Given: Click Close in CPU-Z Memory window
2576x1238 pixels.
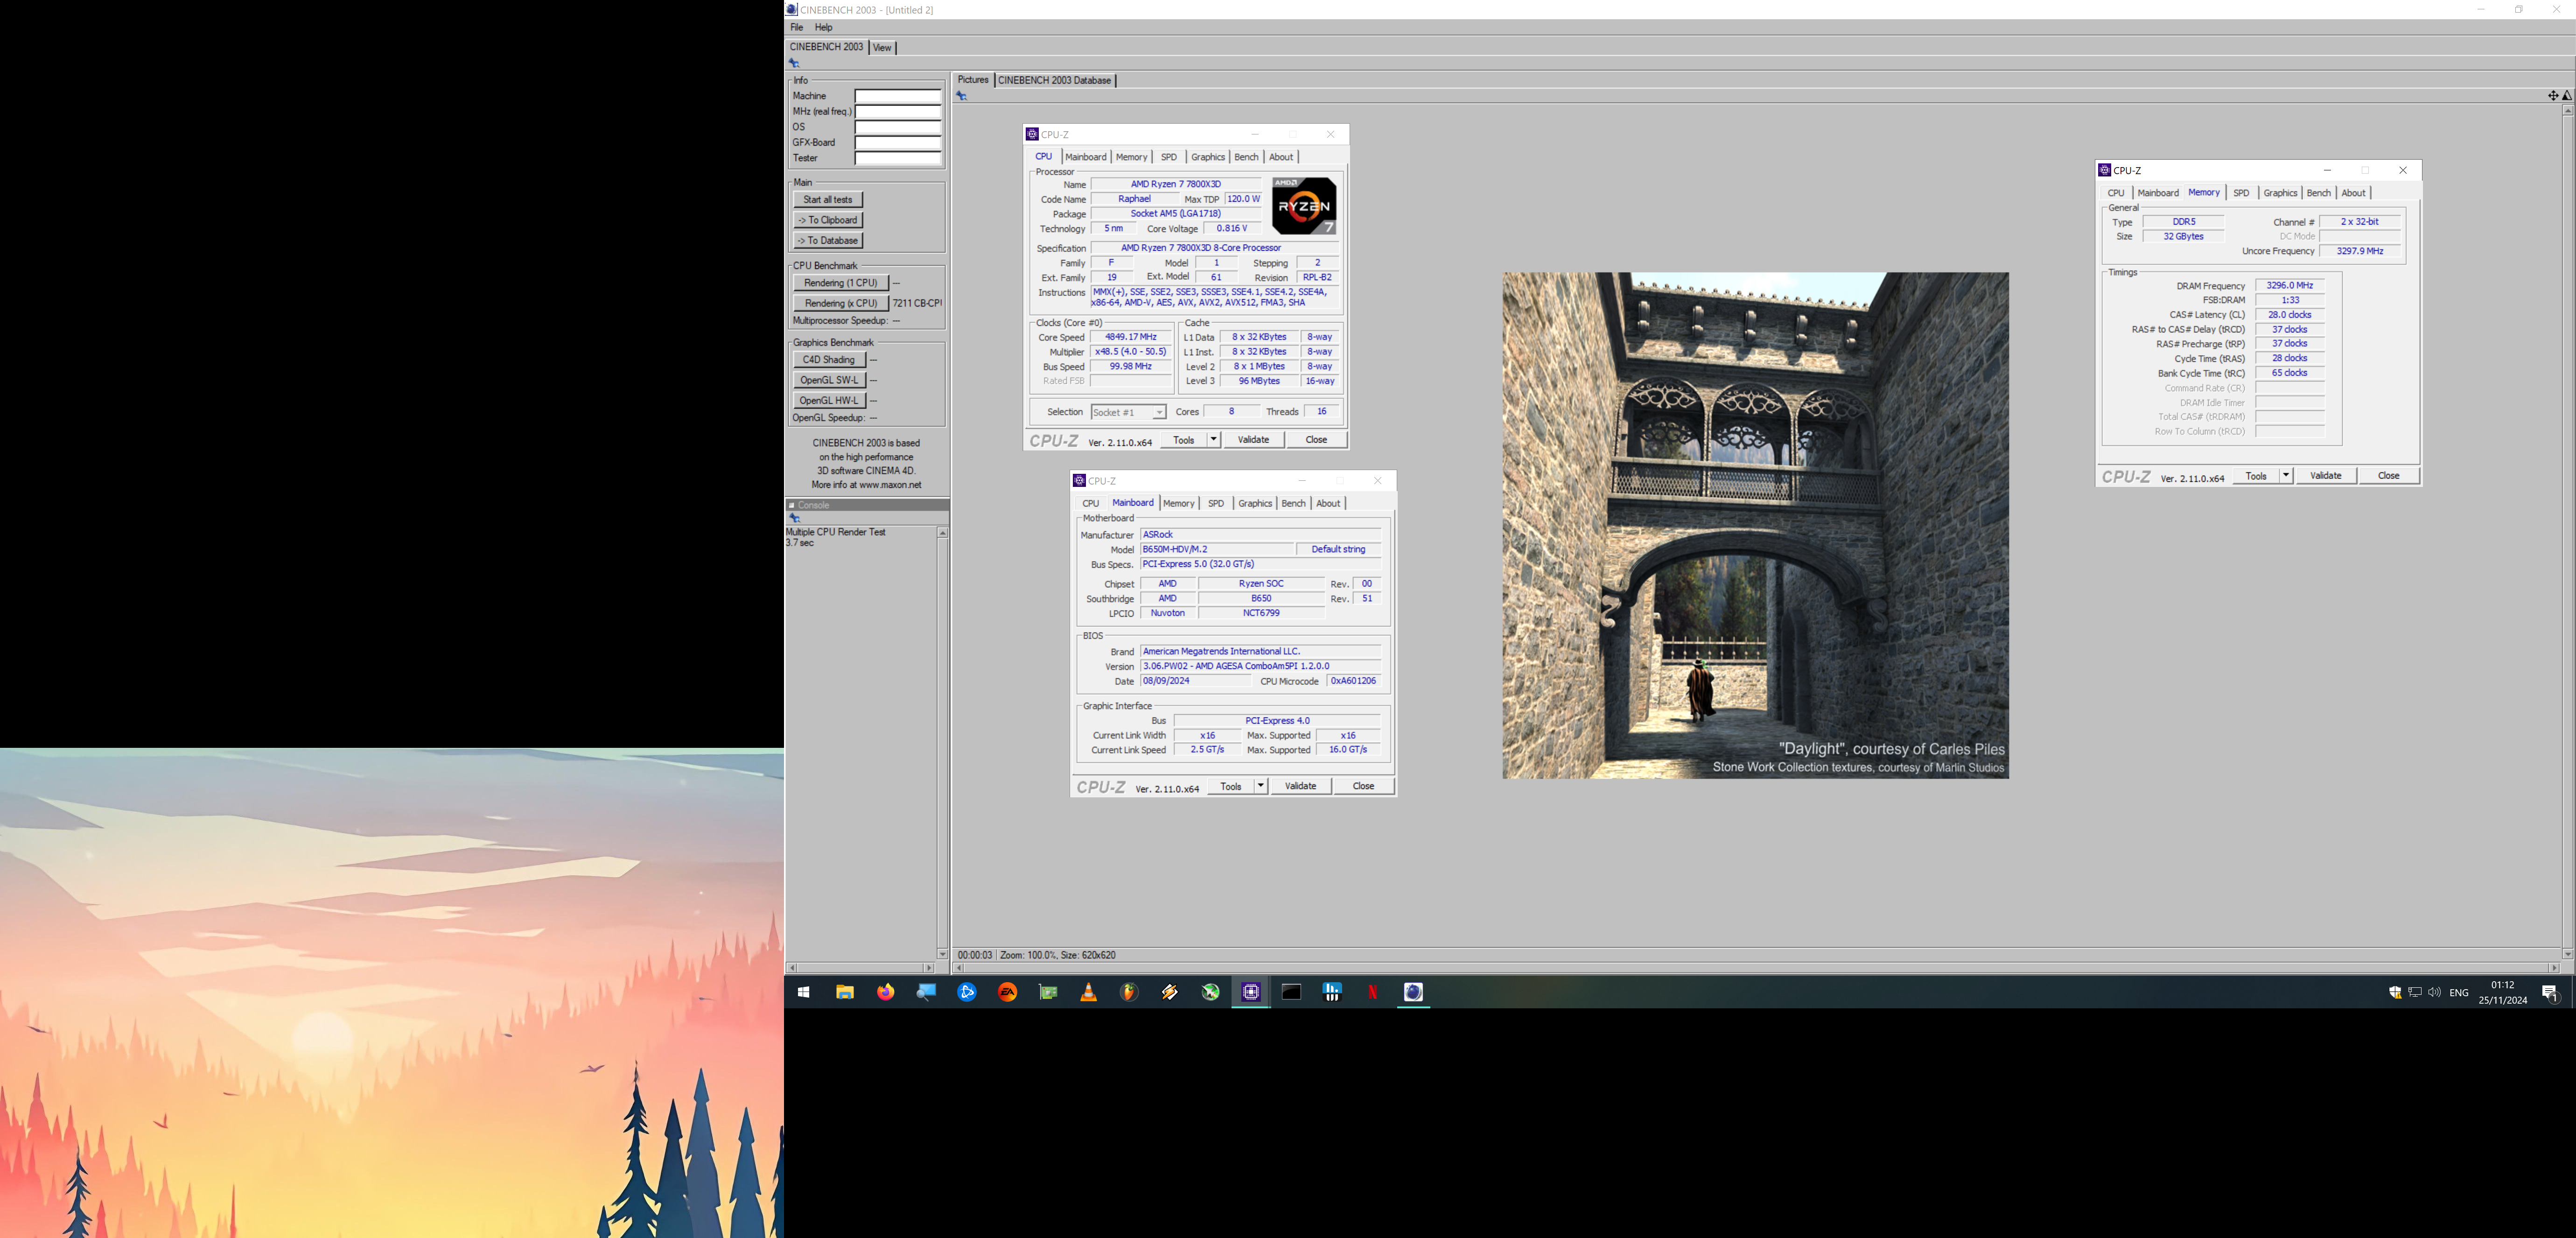Looking at the screenshot, I should (2388, 476).
